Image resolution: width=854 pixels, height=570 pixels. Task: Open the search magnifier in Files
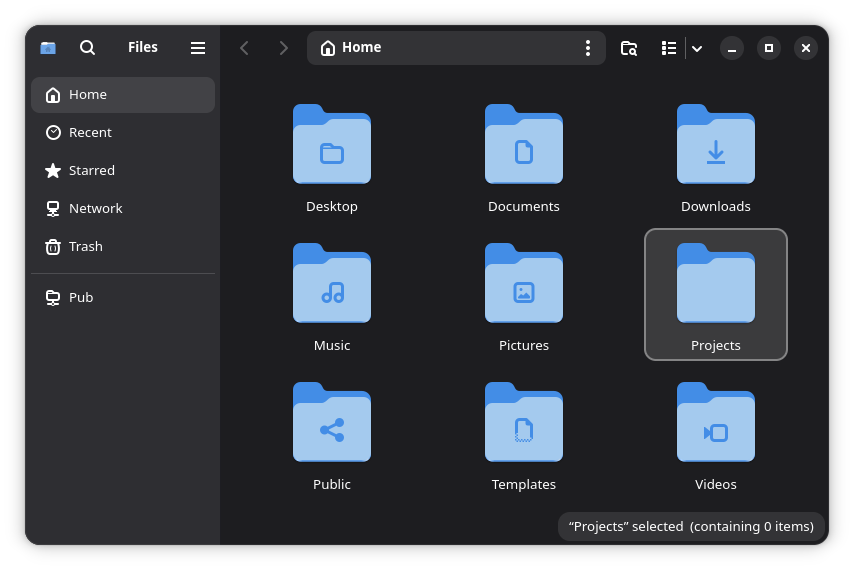pyautogui.click(x=87, y=48)
